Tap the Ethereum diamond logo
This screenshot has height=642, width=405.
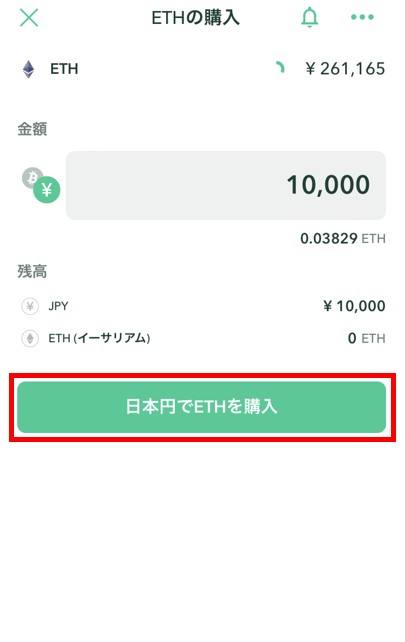pyautogui.click(x=28, y=69)
